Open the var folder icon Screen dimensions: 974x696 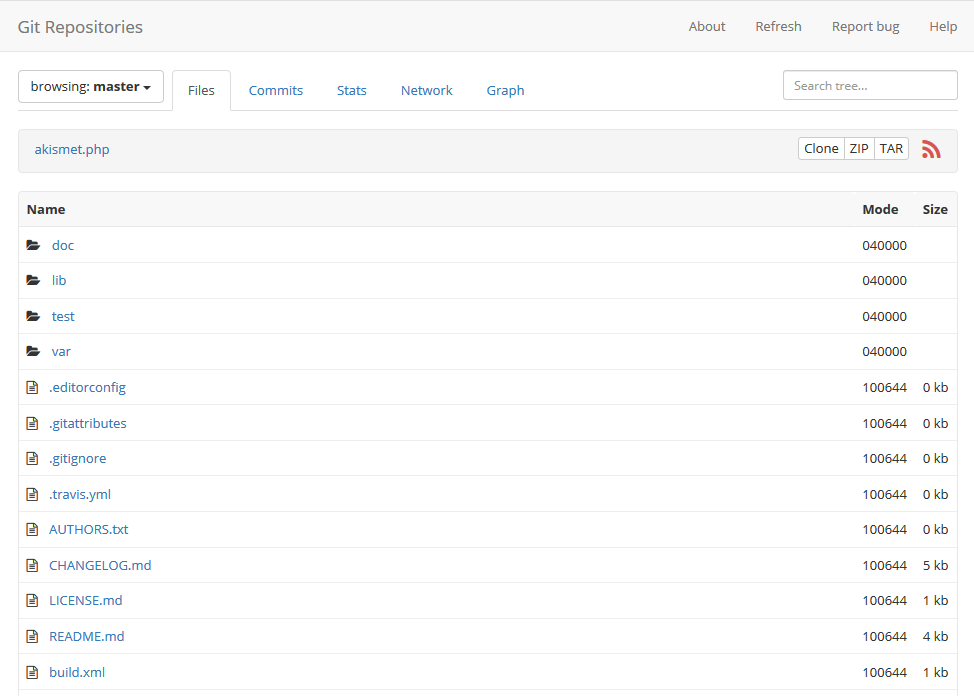[33, 351]
